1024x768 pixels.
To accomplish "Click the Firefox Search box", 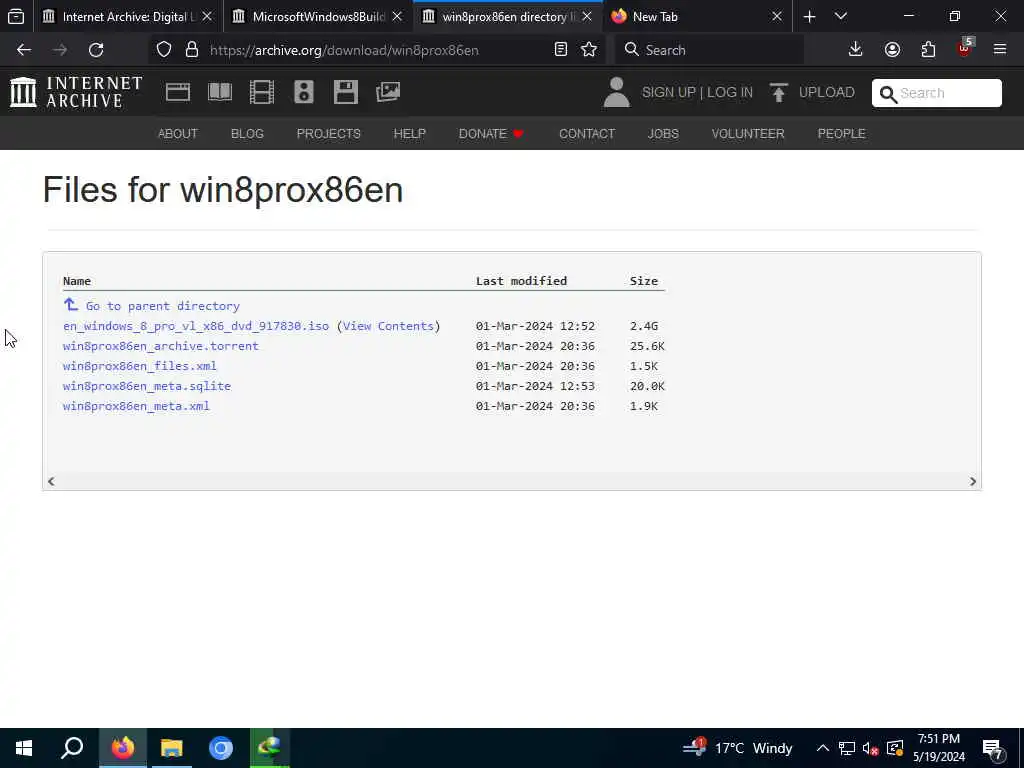I will (x=709, y=50).
